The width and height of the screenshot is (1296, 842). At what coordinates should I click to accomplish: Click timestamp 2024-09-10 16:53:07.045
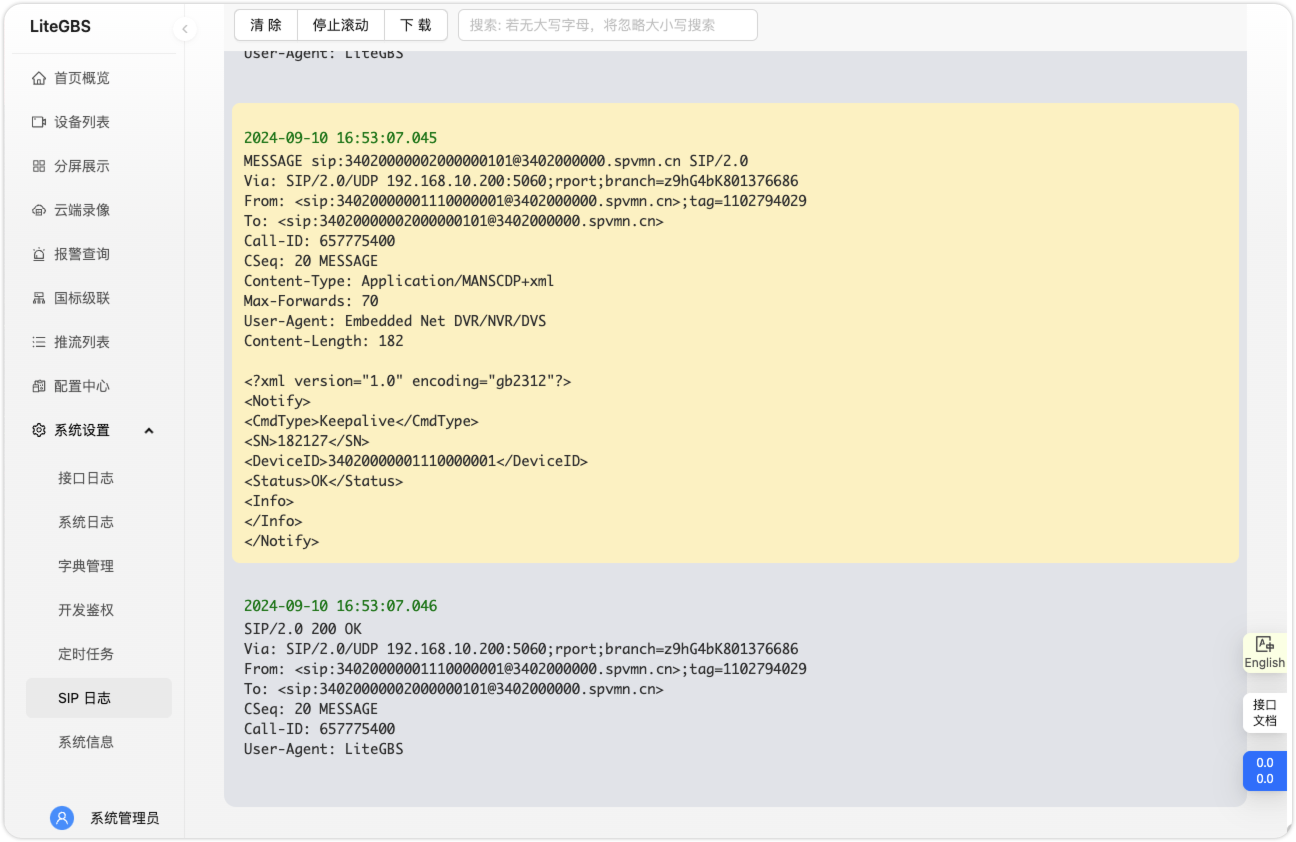click(340, 138)
